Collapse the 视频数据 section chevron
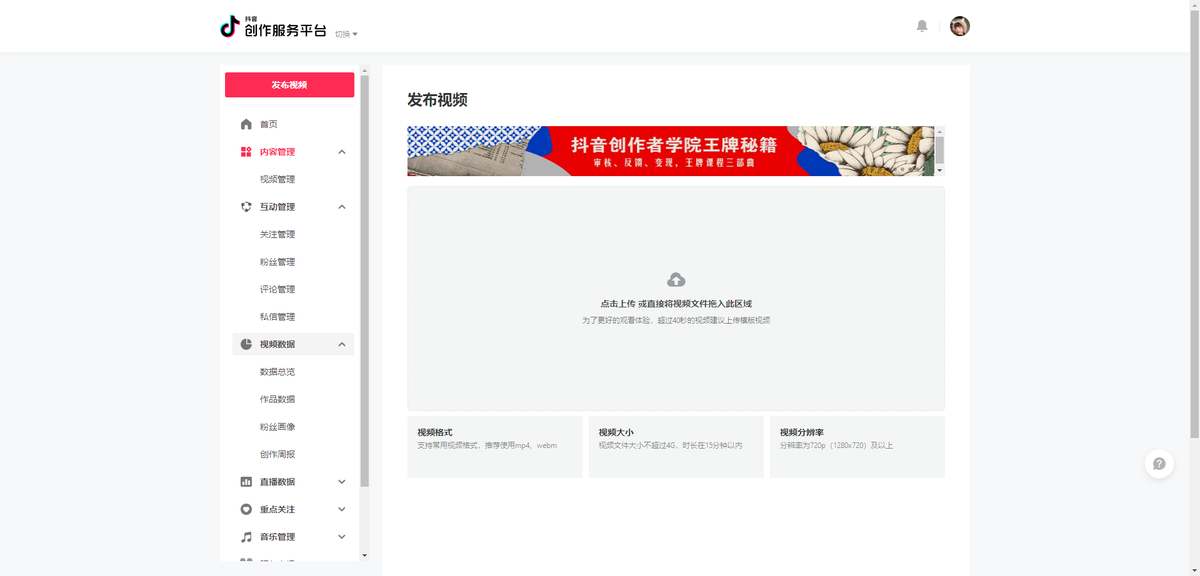This screenshot has width=1200, height=576. coord(342,344)
